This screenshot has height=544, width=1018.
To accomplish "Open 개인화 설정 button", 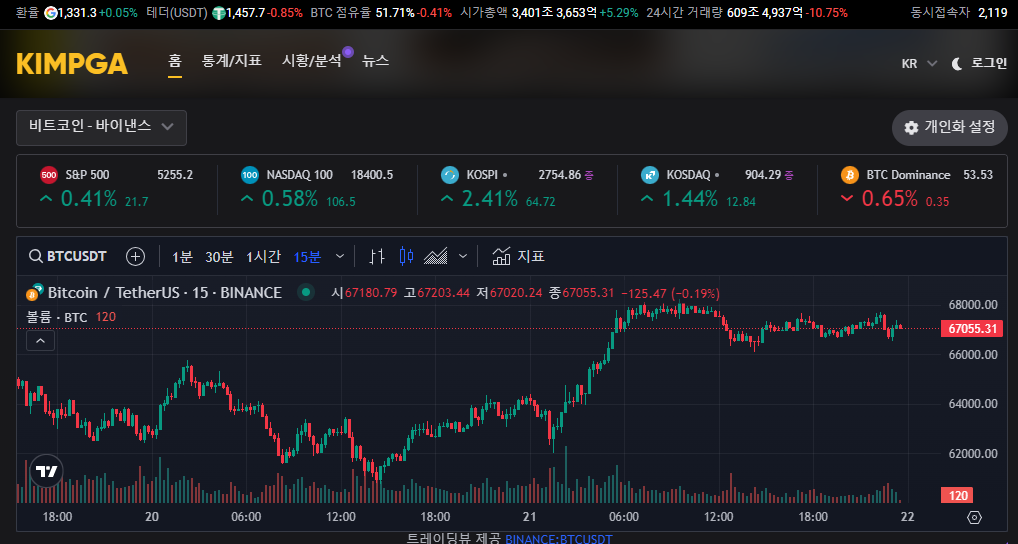I will pyautogui.click(x=950, y=127).
